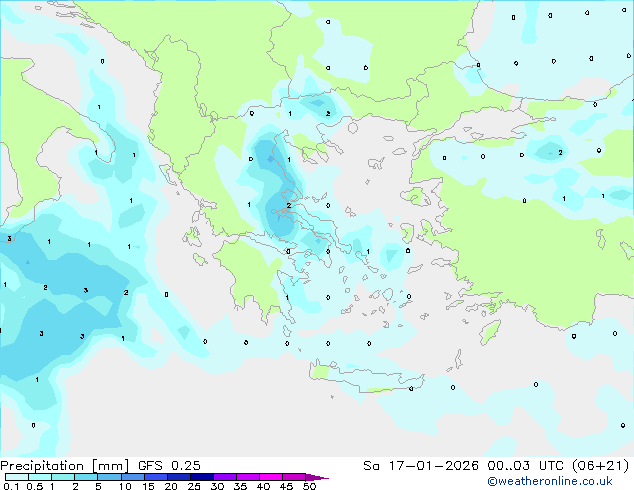Click the 'Sa 17-01-2026' date text

[421, 466]
